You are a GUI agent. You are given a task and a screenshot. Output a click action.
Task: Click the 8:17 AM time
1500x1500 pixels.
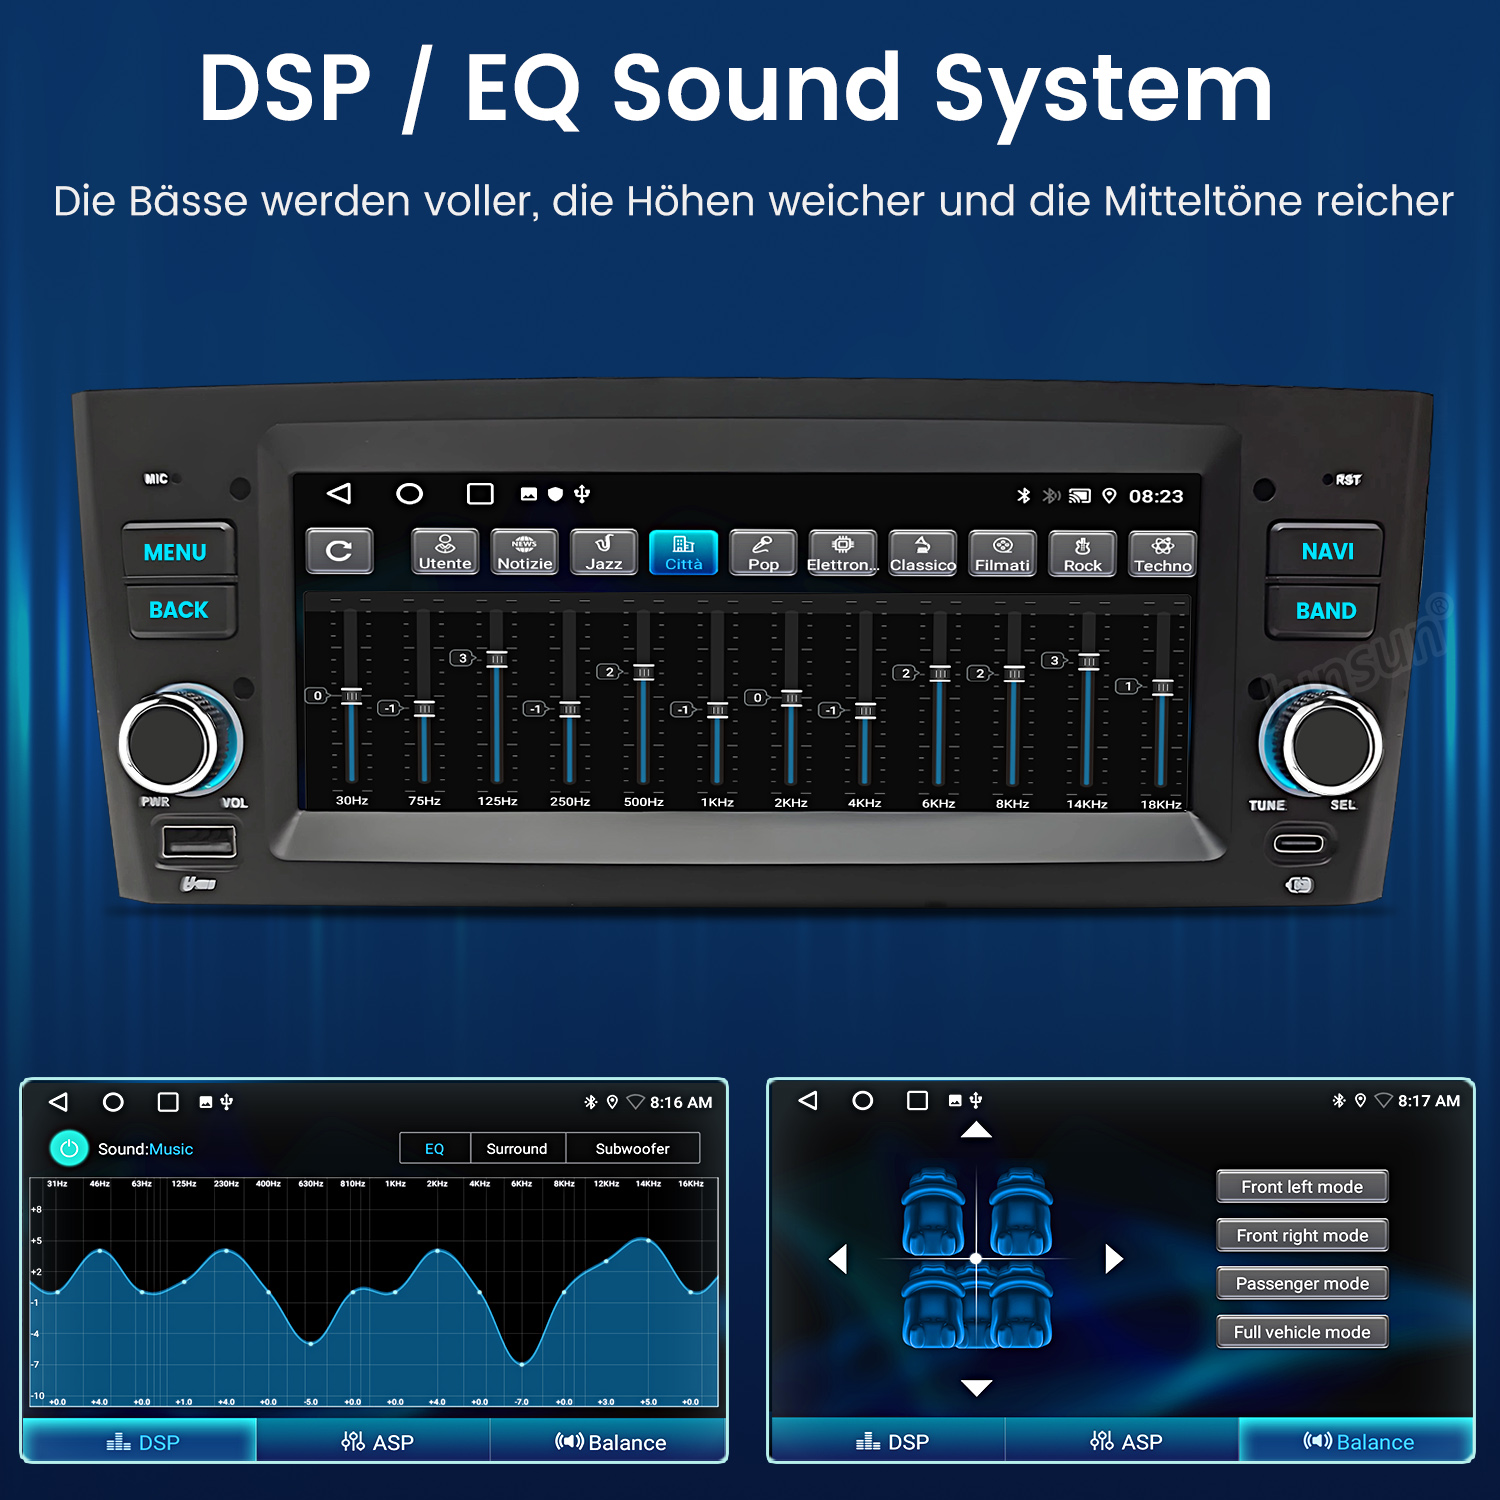1429,1100
